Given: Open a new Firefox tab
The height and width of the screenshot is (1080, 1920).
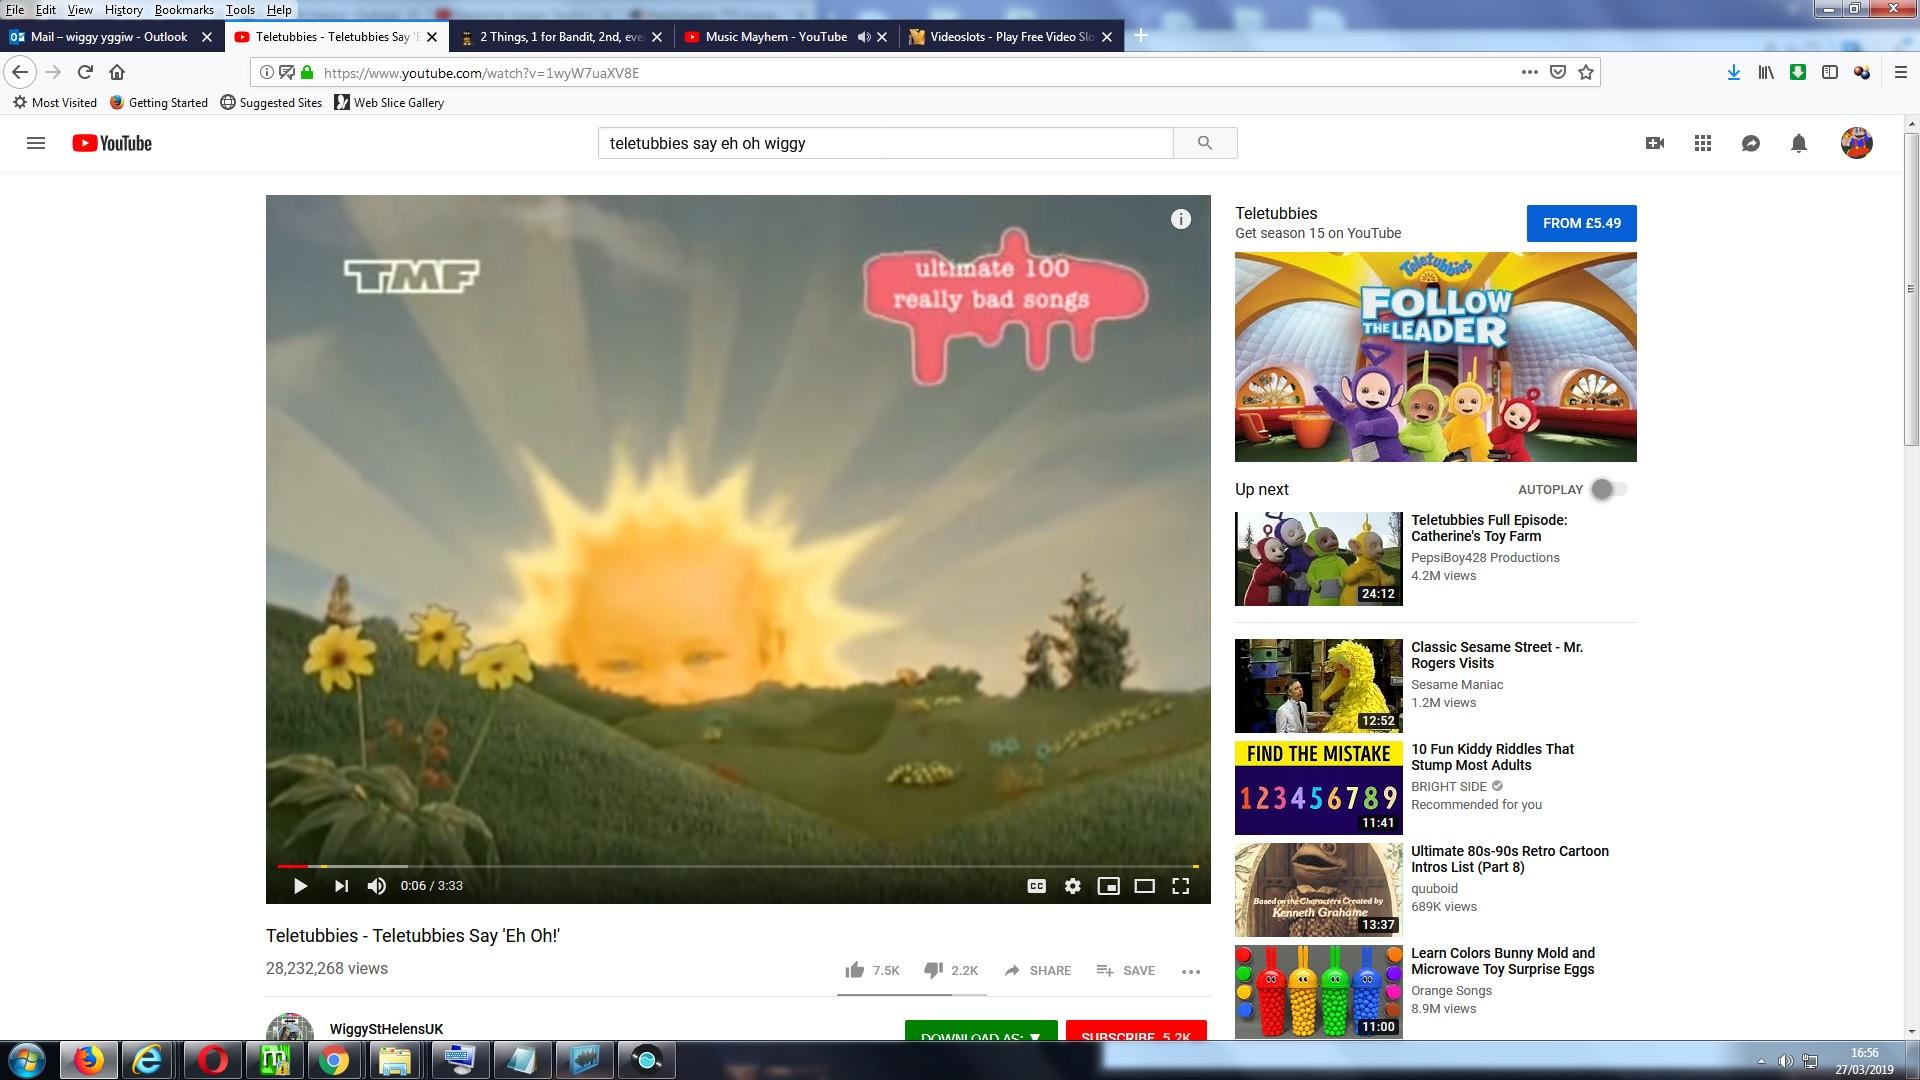Looking at the screenshot, I should [1141, 36].
